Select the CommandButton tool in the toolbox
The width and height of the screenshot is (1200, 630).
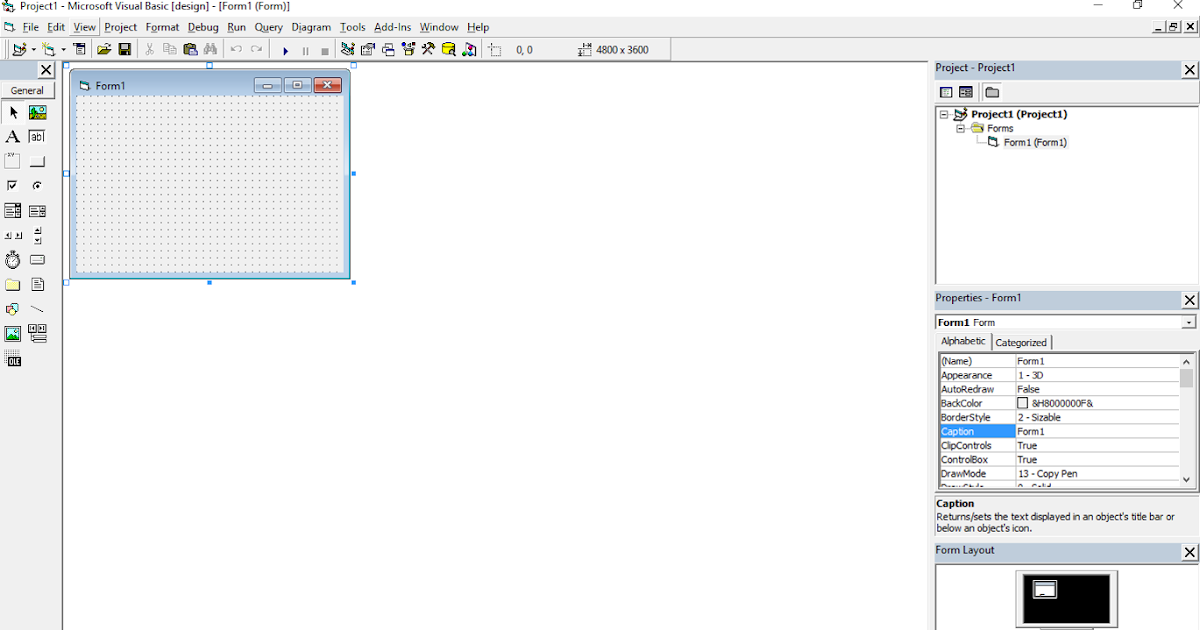[x=37, y=160]
